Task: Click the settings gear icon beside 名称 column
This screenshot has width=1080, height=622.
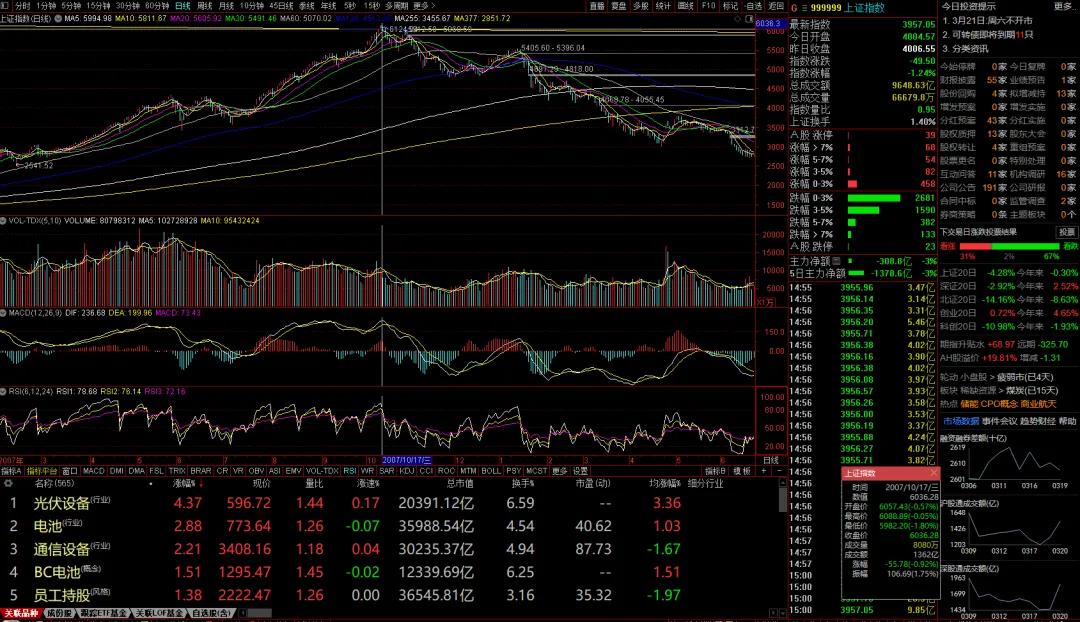Action: (x=7, y=483)
